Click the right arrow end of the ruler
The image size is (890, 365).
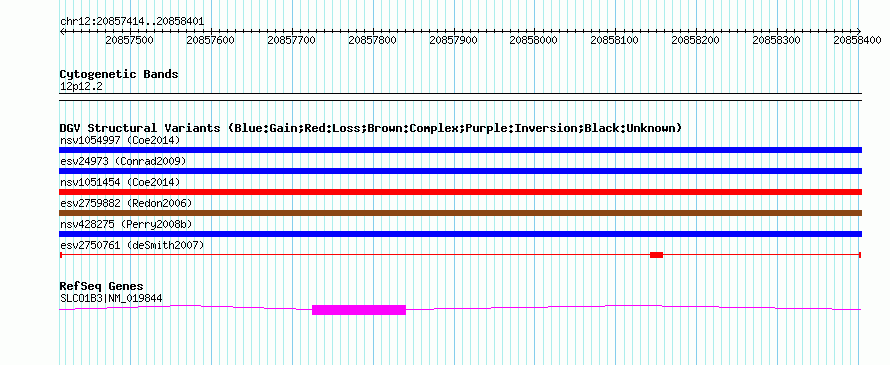click(x=859, y=31)
